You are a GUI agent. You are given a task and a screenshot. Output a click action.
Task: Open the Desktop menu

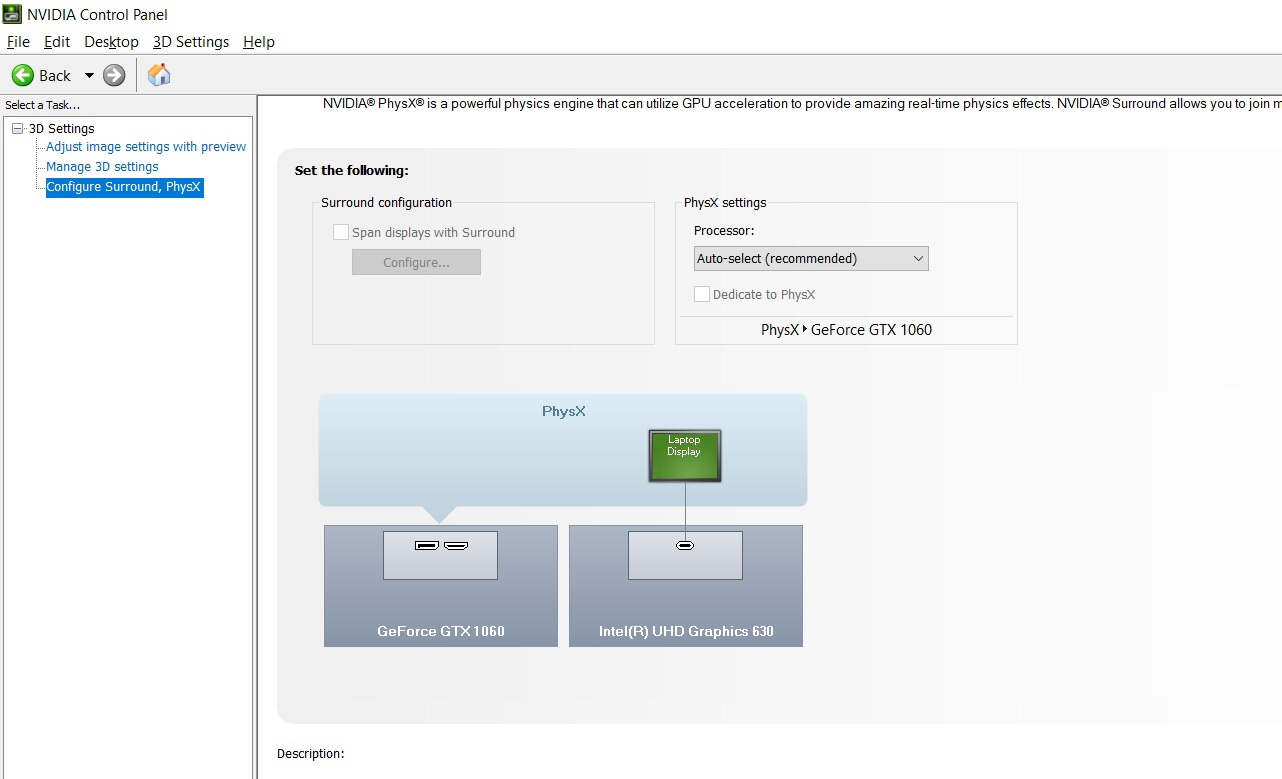[x=111, y=42]
